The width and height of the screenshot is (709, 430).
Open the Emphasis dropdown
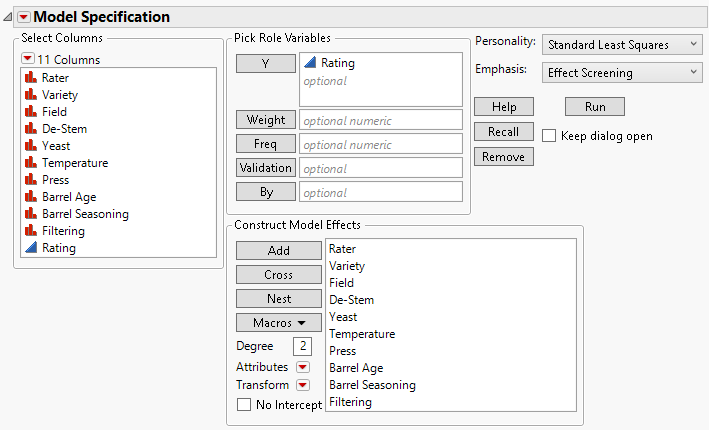[x=622, y=72]
